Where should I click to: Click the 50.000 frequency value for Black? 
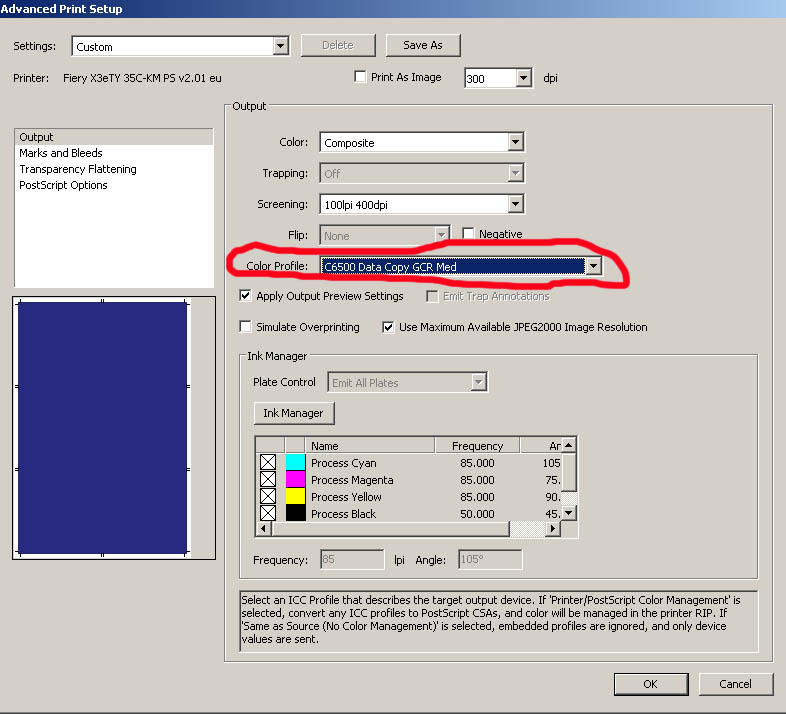[x=477, y=514]
